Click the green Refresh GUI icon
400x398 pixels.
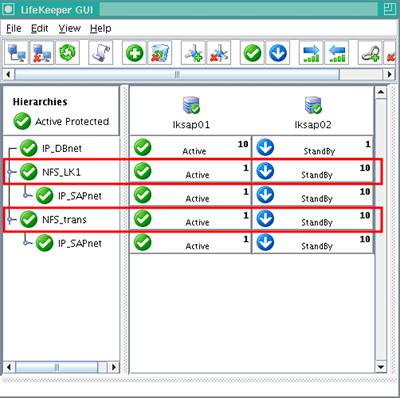(67, 53)
